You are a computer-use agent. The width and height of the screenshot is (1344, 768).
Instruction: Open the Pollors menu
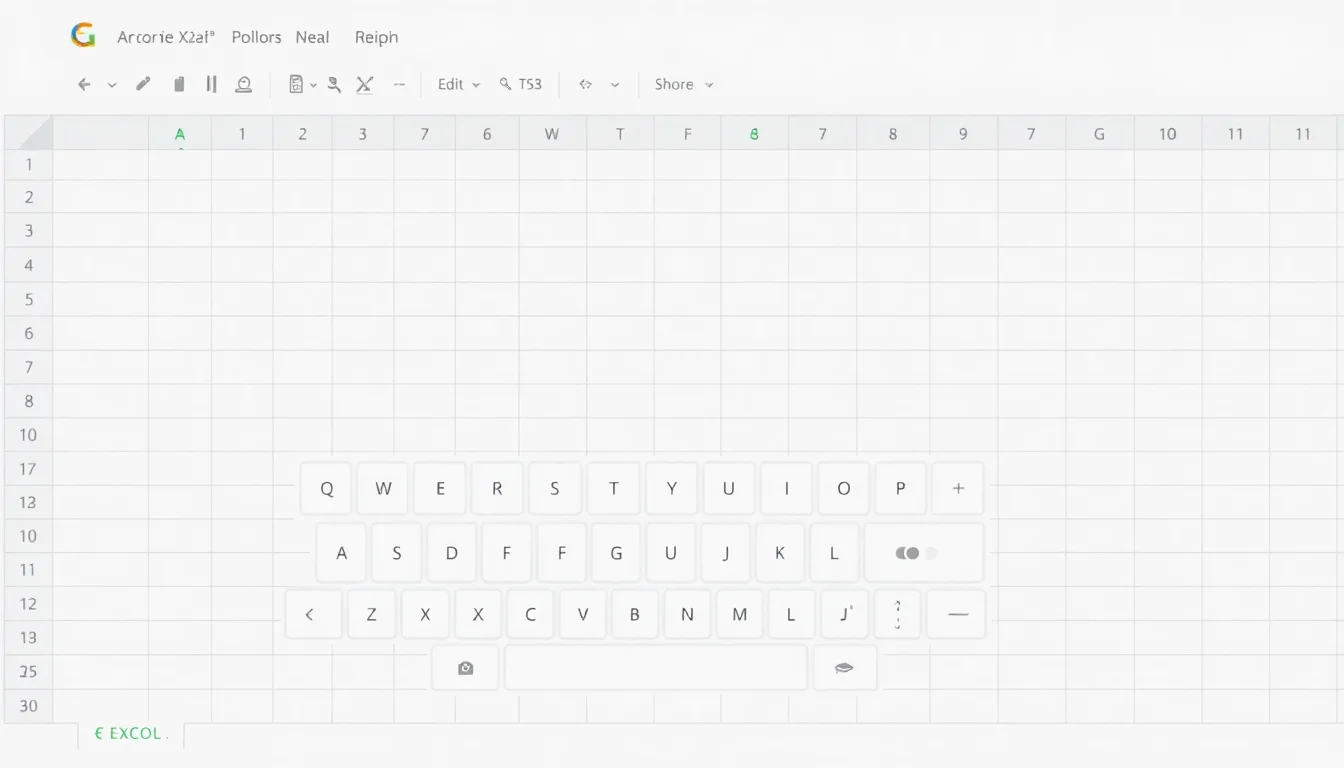(x=256, y=37)
